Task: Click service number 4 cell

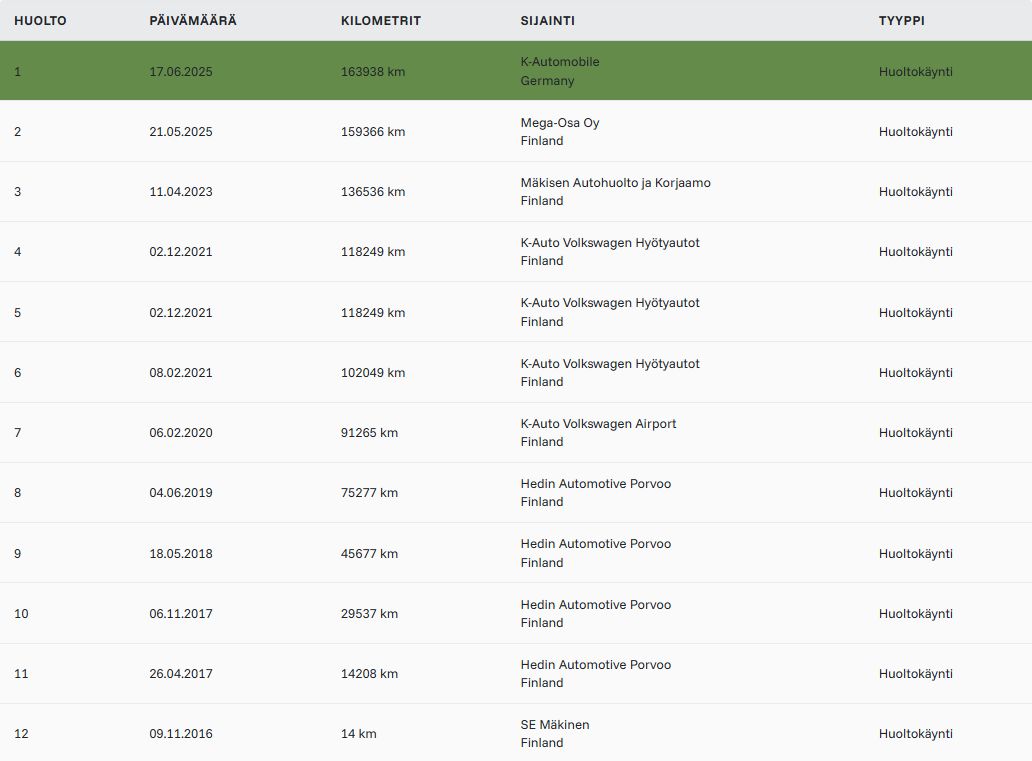Action: (18, 251)
